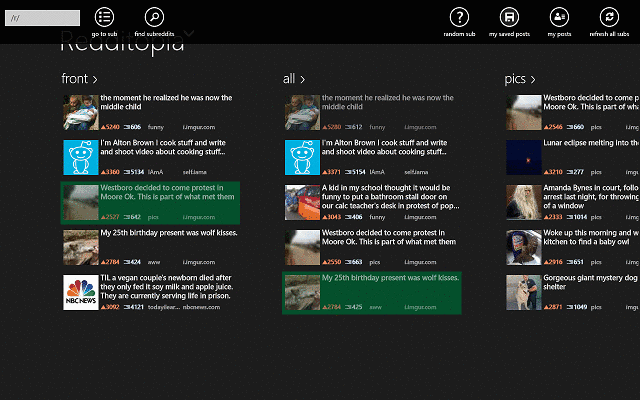Click nbcnews.com domain on TIL post

pyautogui.click(x=201, y=307)
